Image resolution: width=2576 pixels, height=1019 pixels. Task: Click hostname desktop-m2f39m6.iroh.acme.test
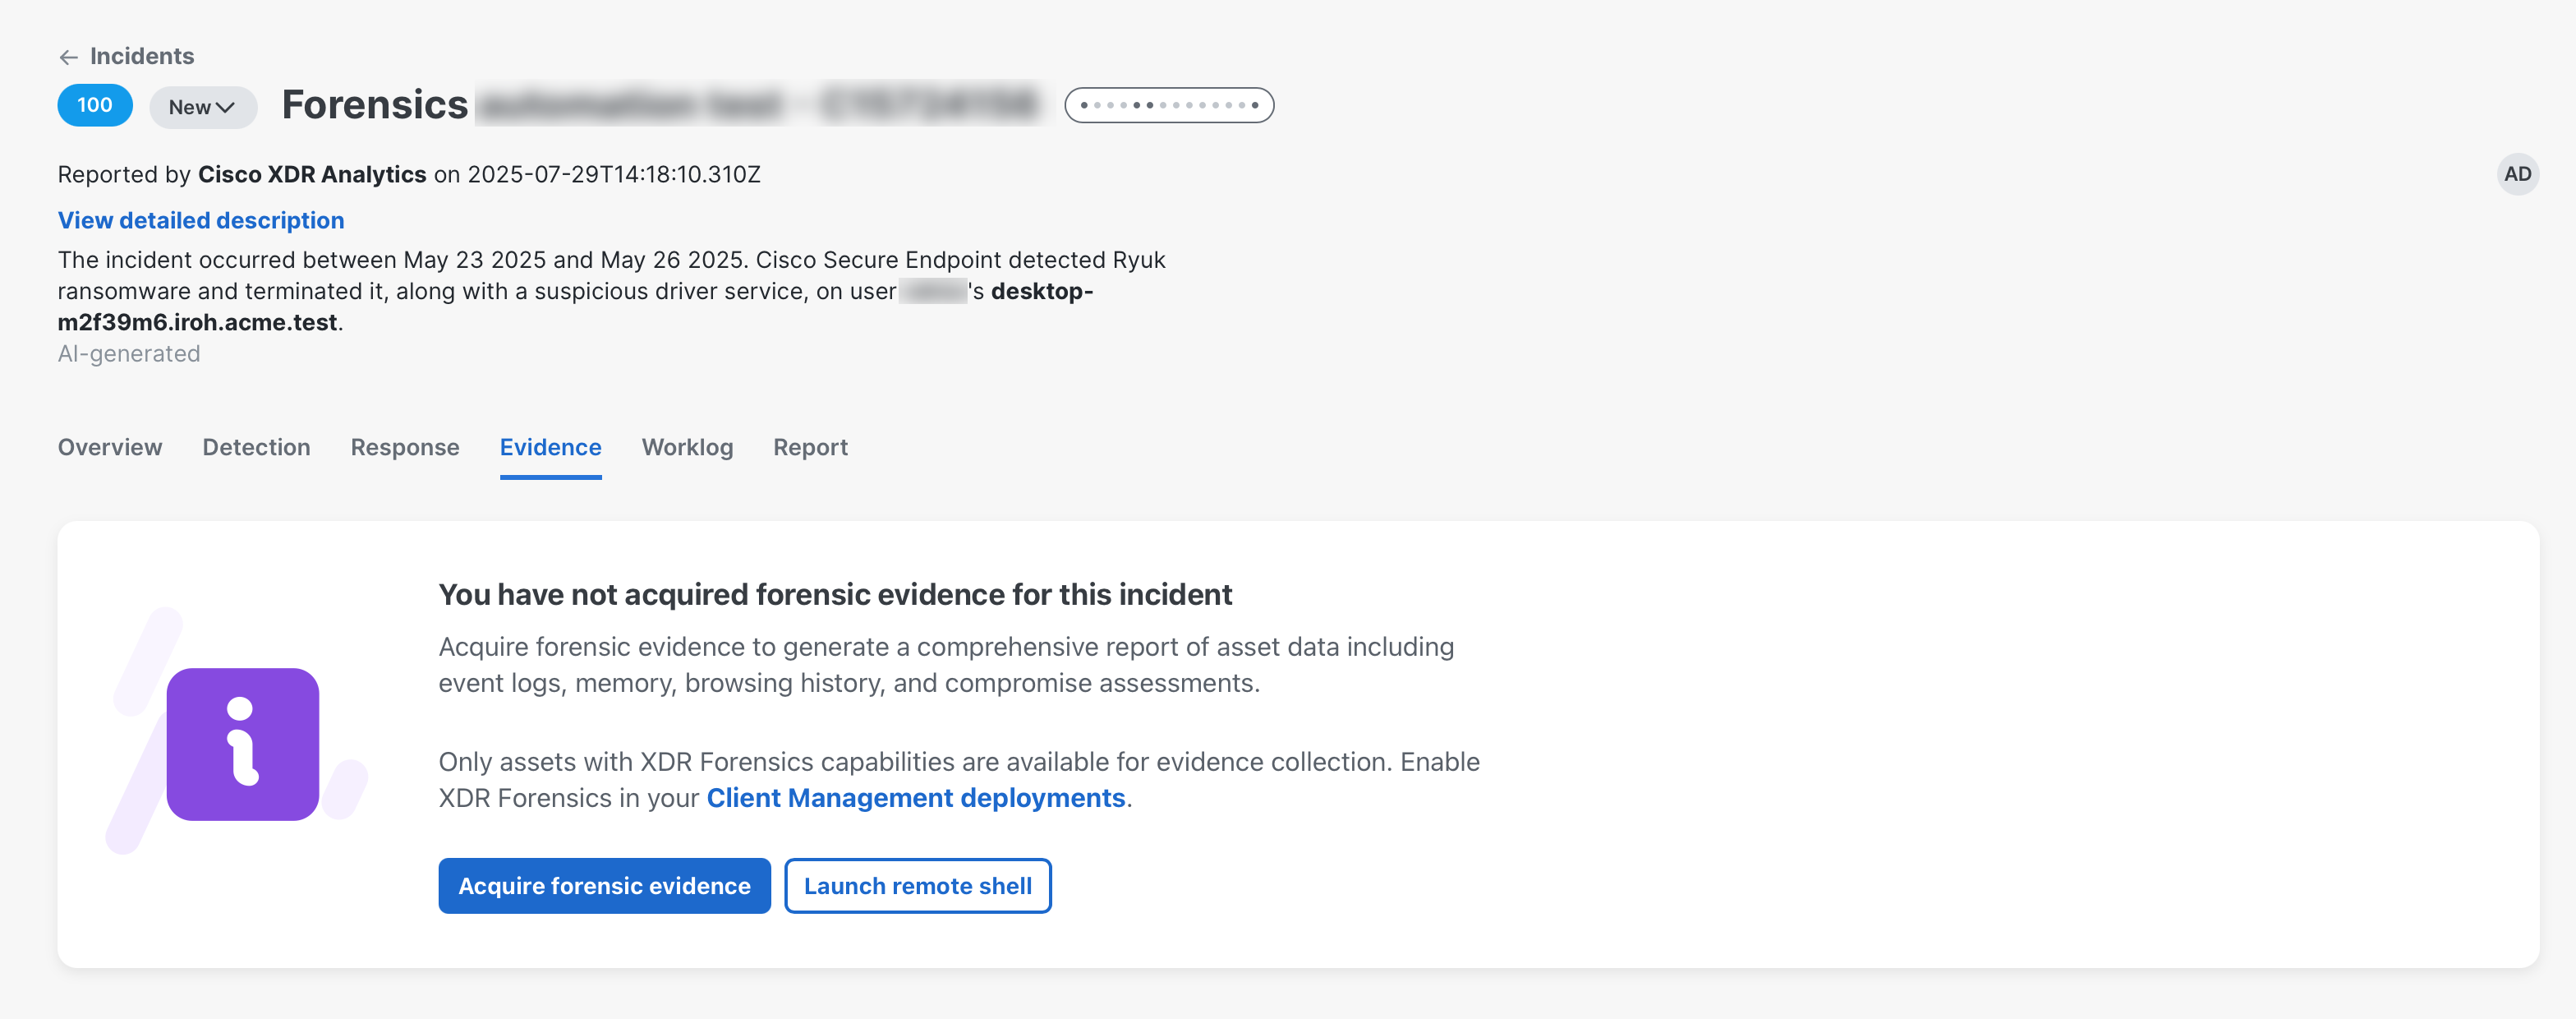[198, 323]
